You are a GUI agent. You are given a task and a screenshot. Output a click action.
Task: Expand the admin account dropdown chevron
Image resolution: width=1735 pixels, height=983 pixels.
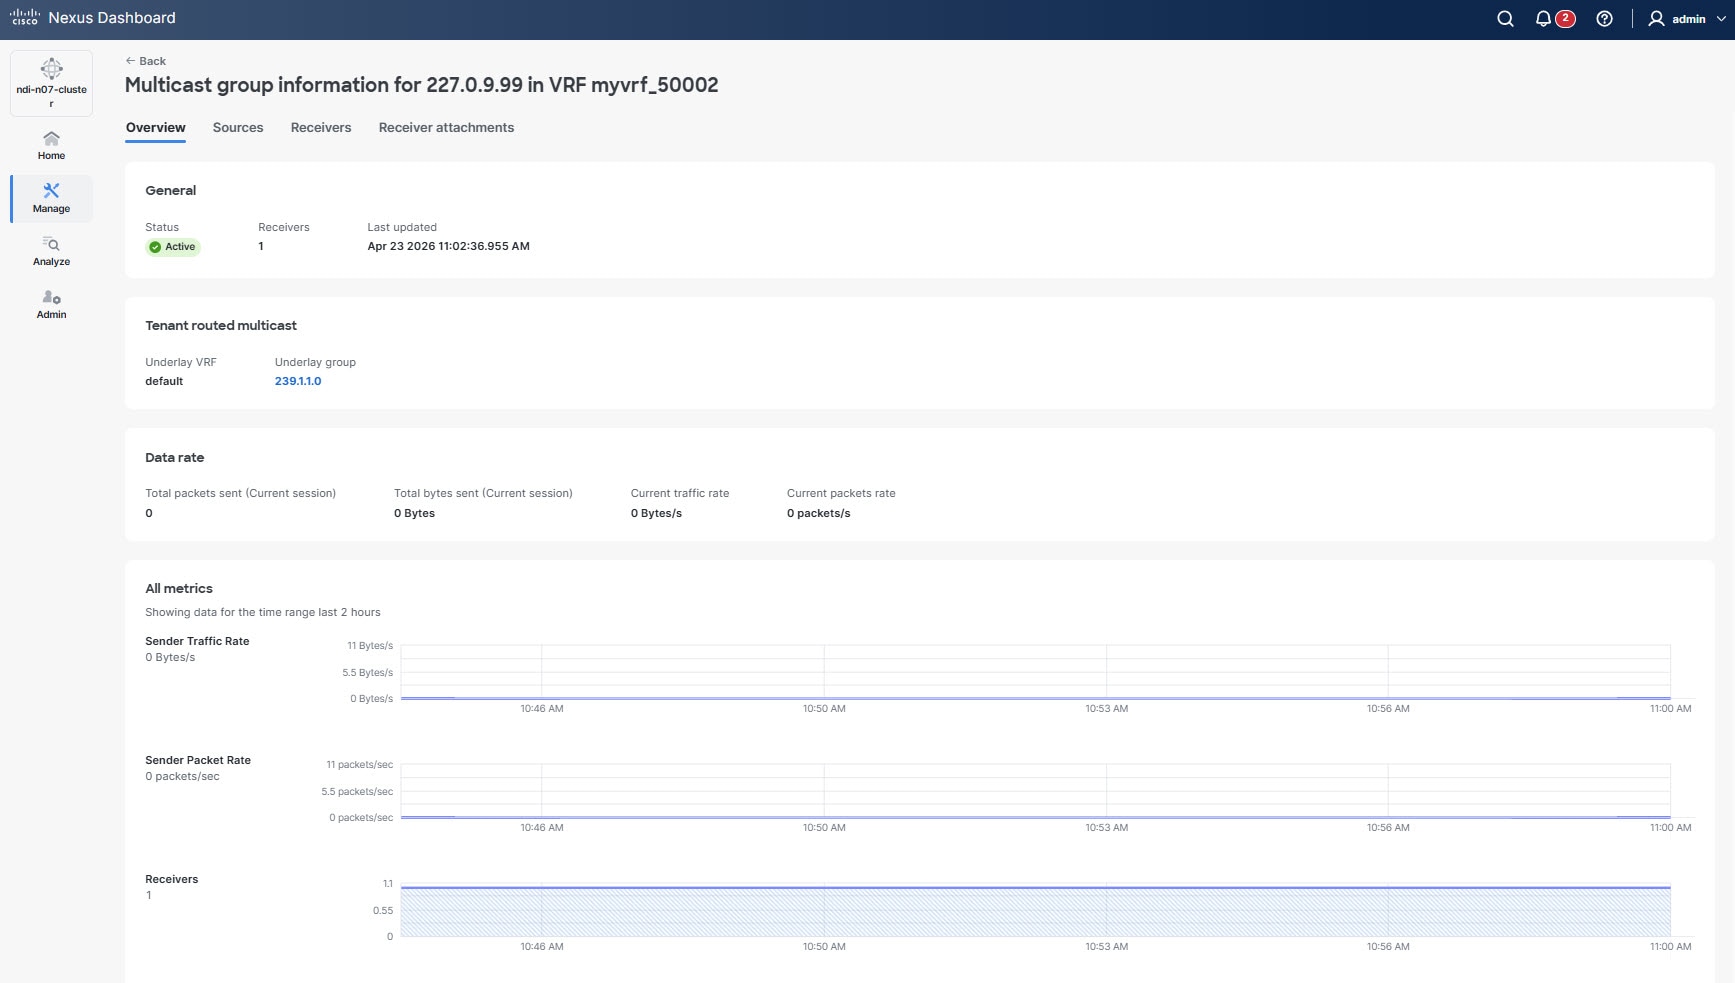pos(1721,19)
